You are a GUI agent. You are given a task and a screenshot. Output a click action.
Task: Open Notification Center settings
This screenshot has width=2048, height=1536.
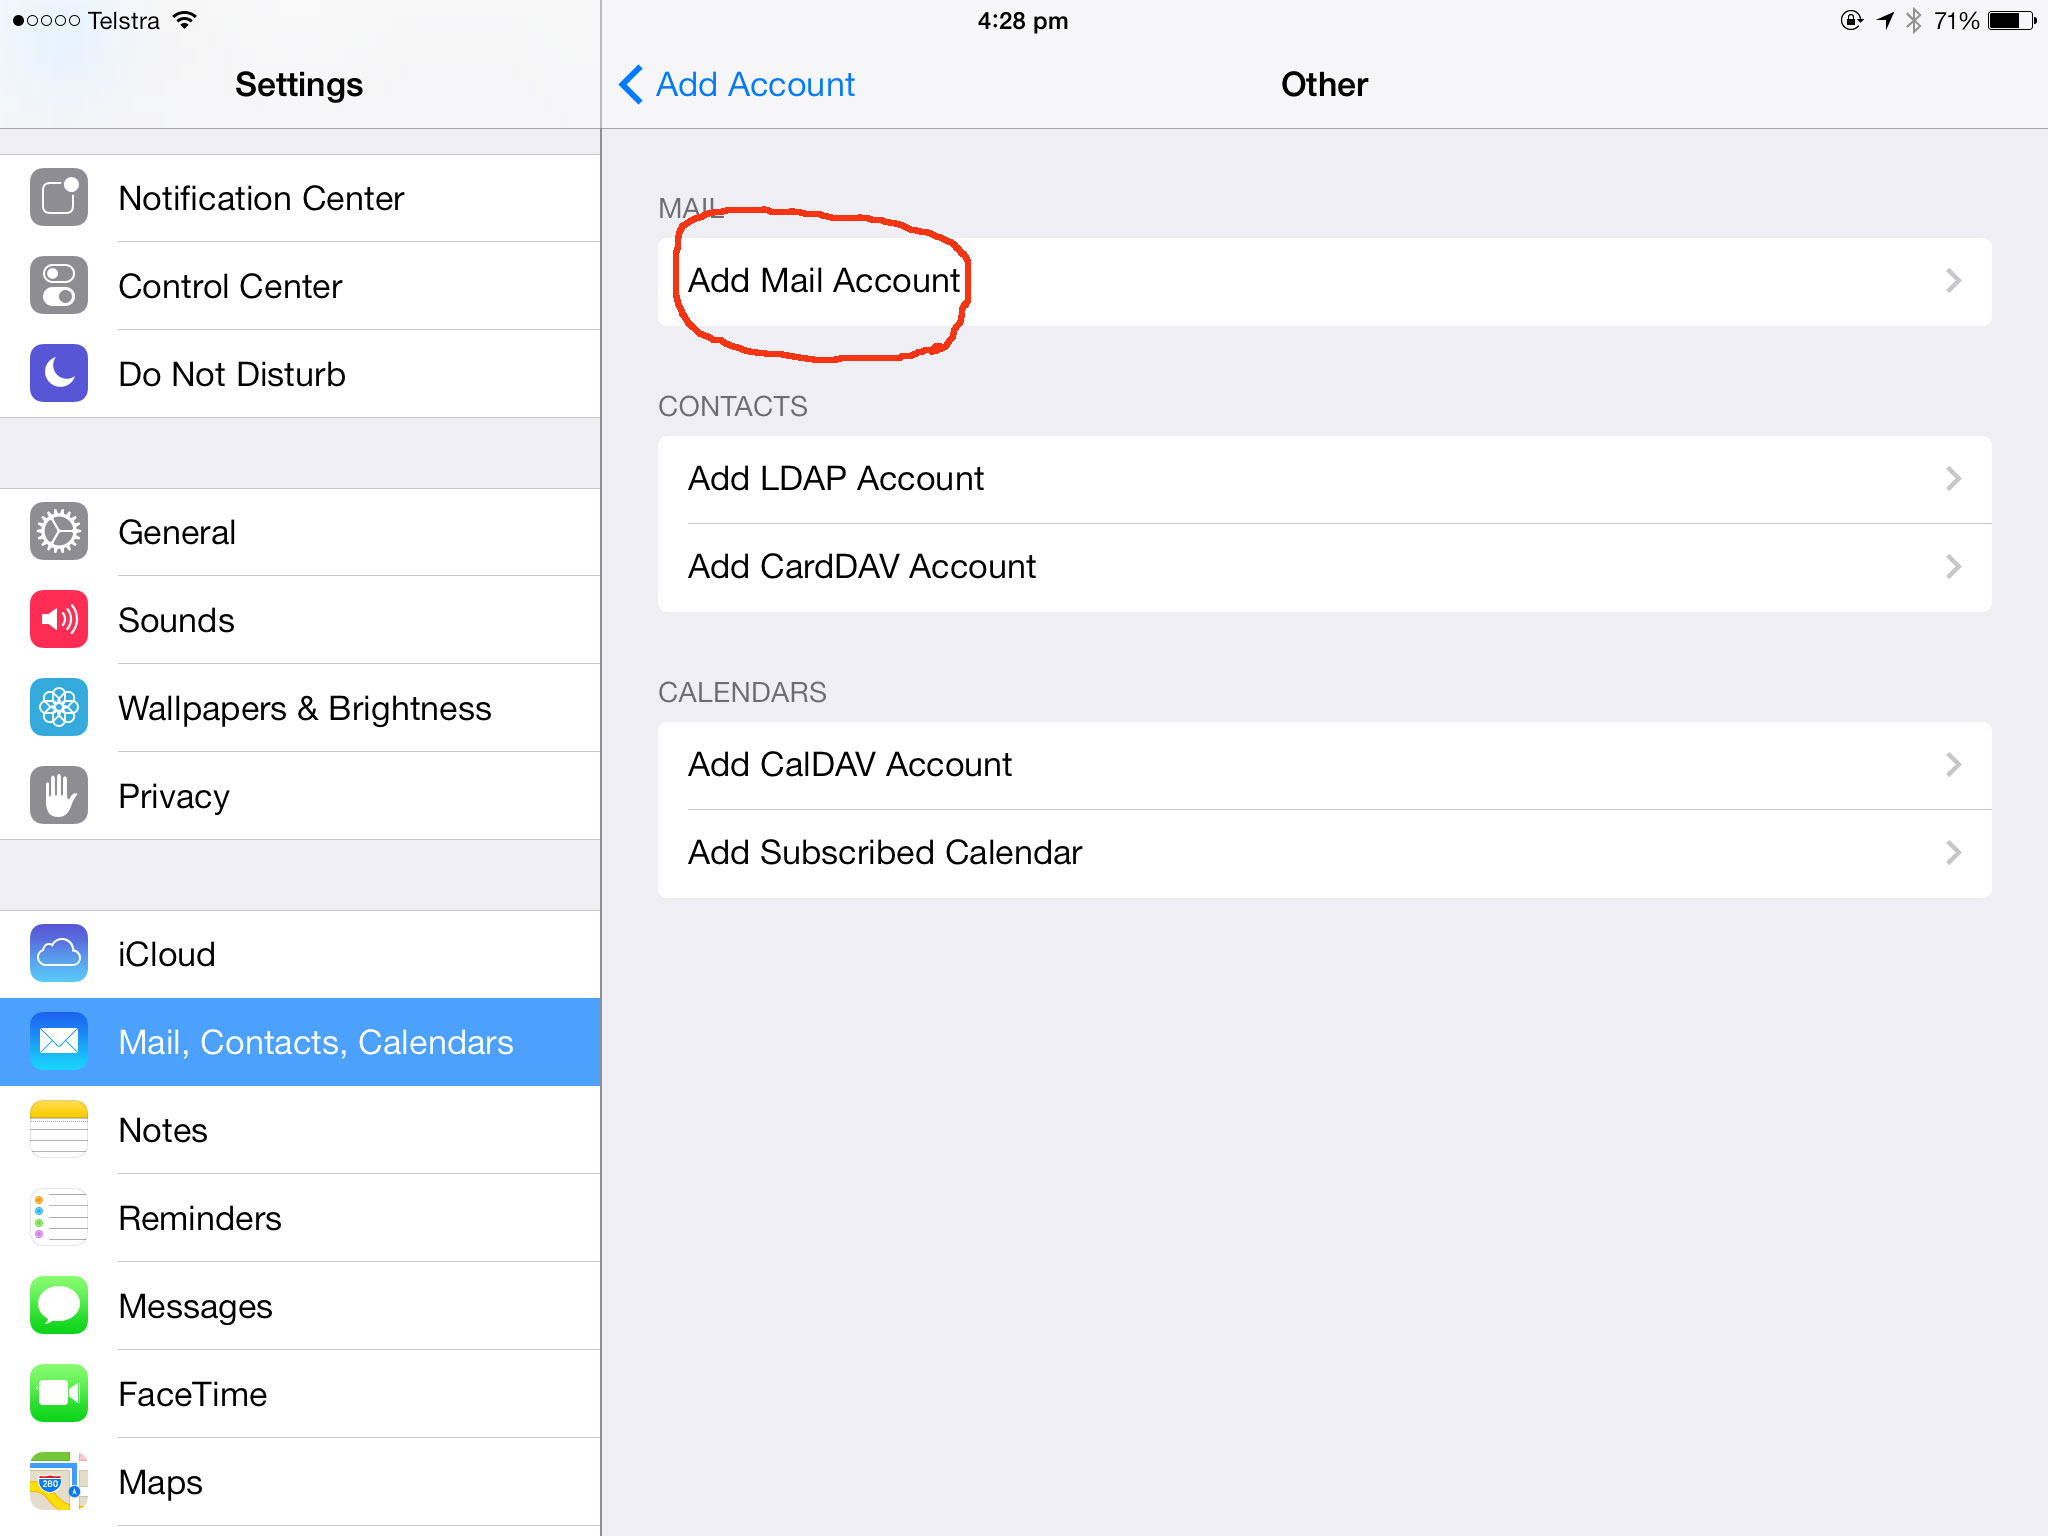[300, 198]
